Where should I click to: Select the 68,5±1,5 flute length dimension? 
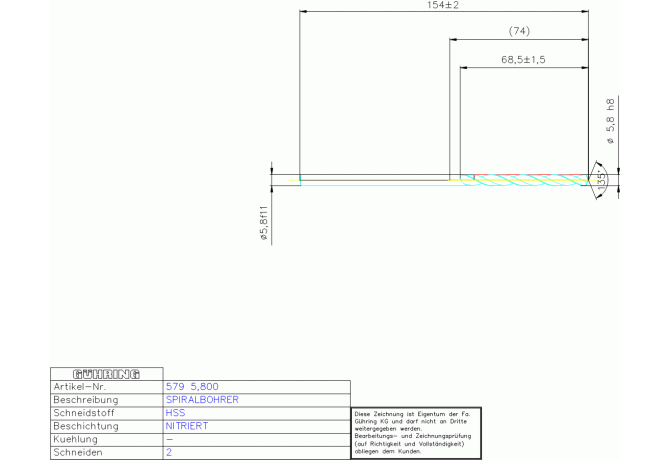[523, 60]
